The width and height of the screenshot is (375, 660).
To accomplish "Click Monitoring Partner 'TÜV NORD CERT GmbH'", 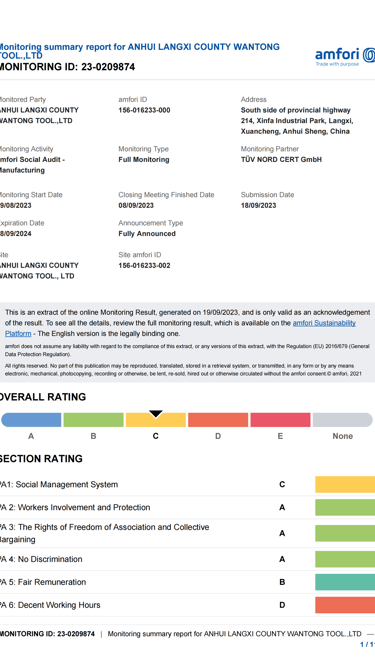I will (x=281, y=160).
